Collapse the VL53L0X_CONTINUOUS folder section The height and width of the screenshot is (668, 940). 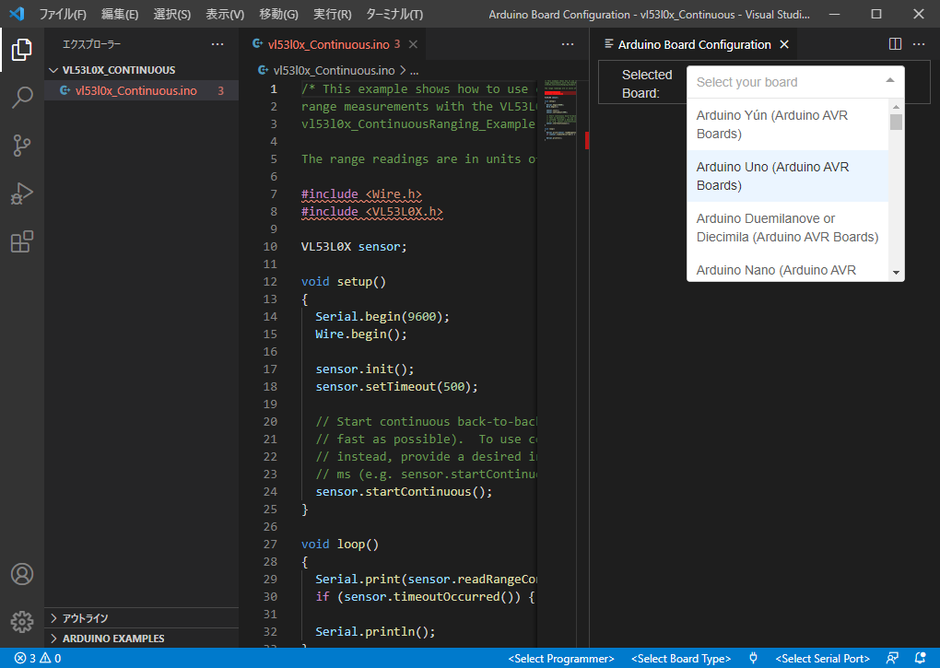point(119,70)
